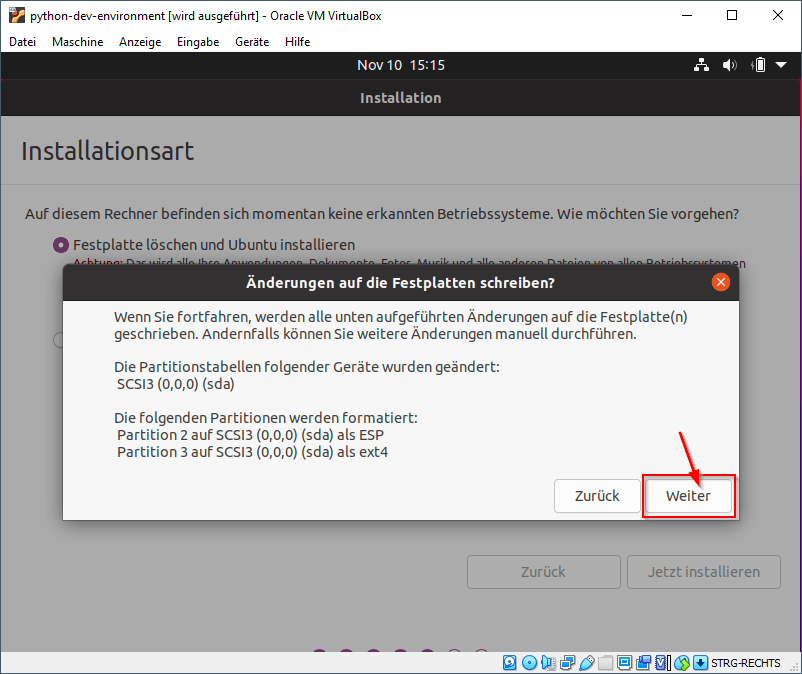This screenshot has height=674, width=802.
Task: Open the Geräte menu
Action: pos(251,42)
